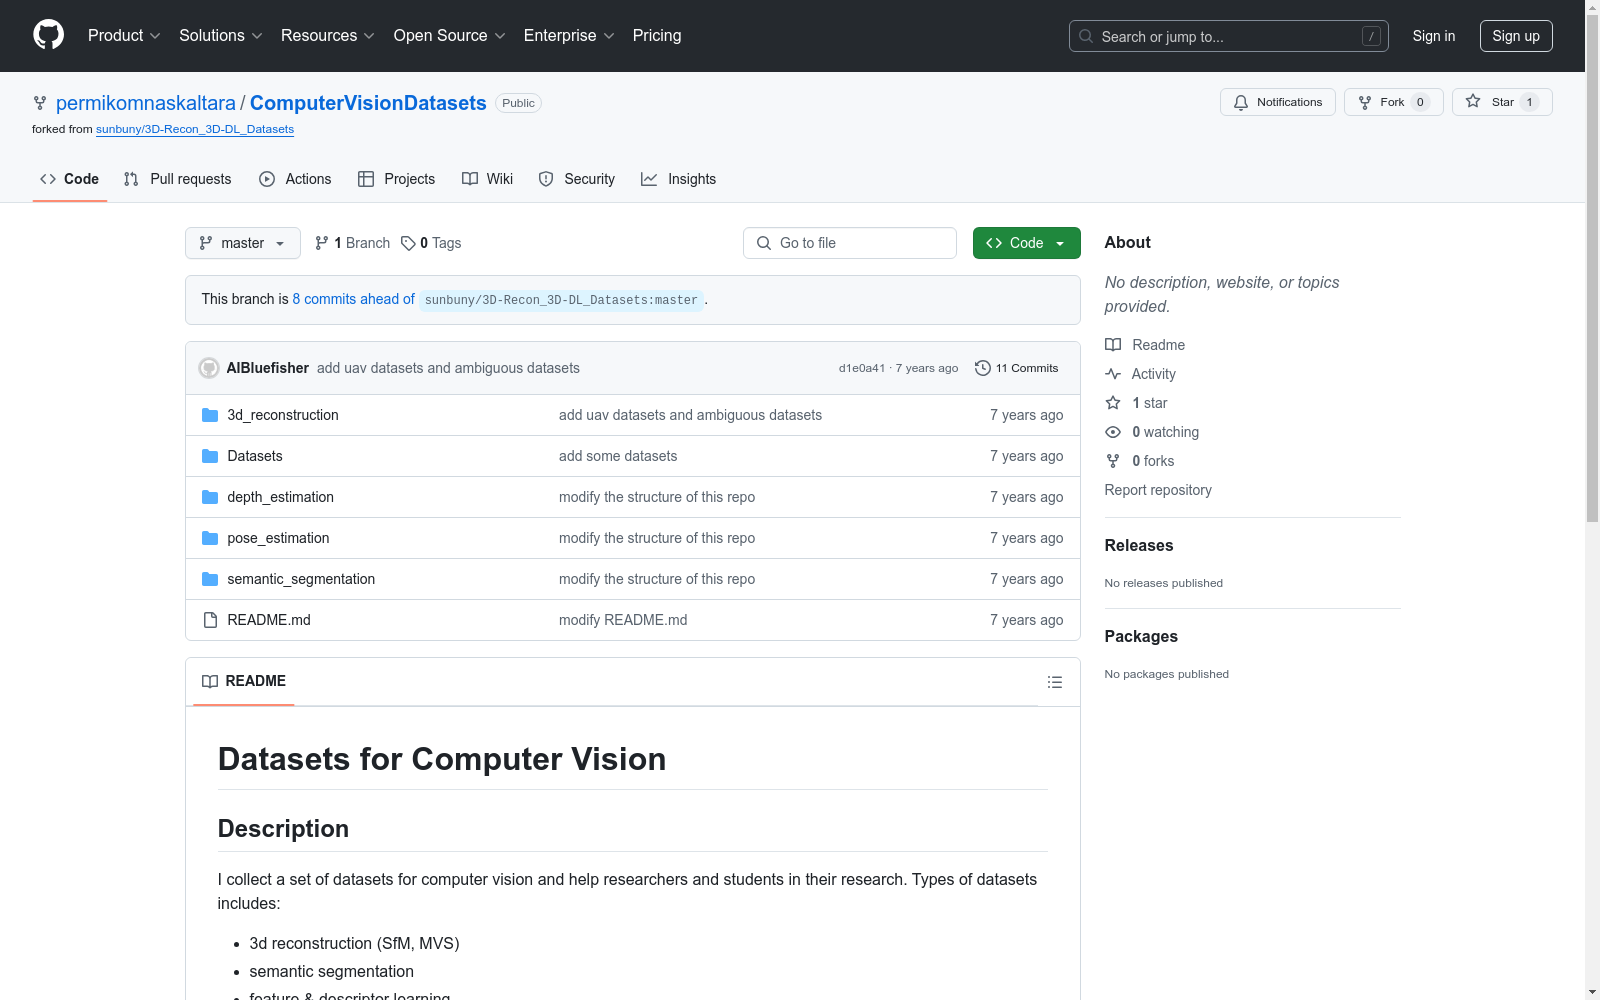Open the README outline menu icon
The width and height of the screenshot is (1600, 1000).
[1054, 682]
